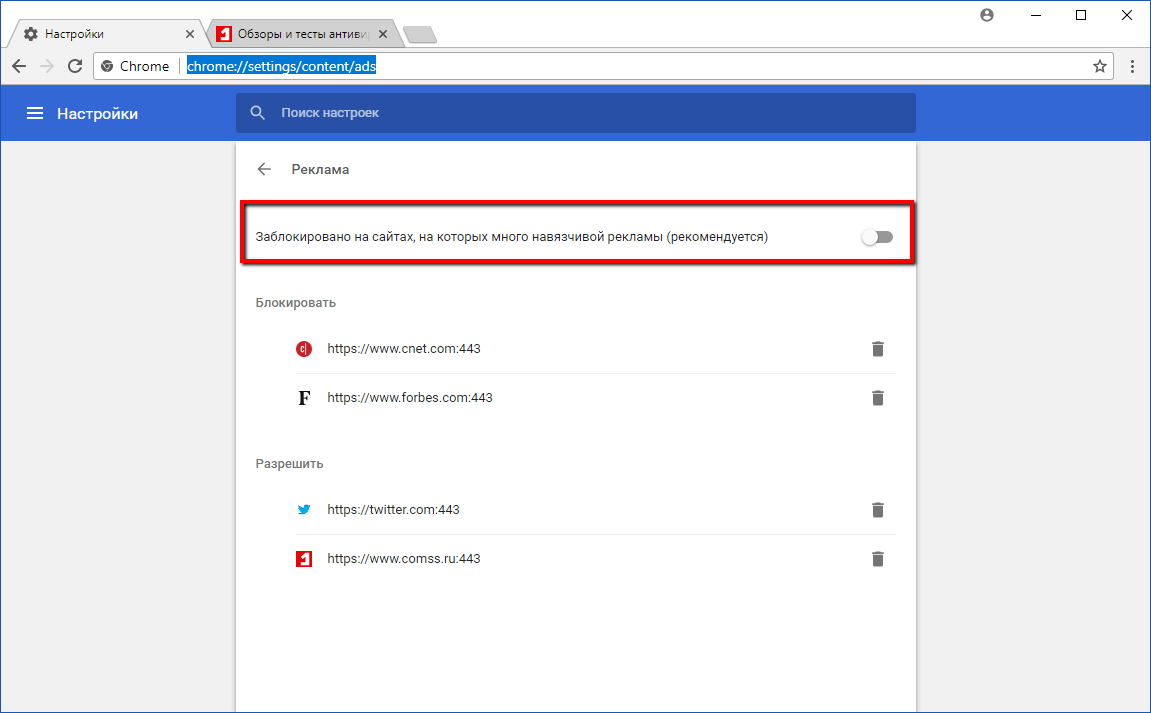Screen dimensions: 1151x713
Task: Toggle the intrusive ads blocking switch
Action: point(877,237)
